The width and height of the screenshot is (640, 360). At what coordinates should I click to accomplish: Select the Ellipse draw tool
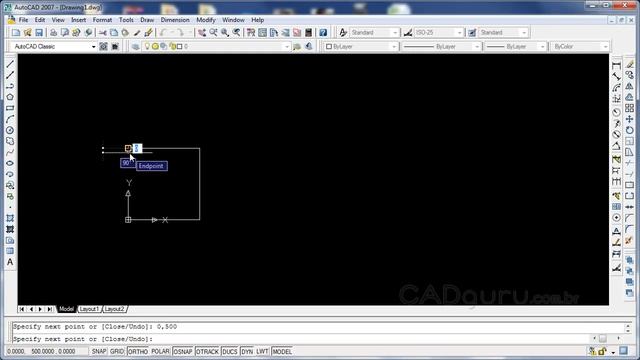tap(10, 163)
